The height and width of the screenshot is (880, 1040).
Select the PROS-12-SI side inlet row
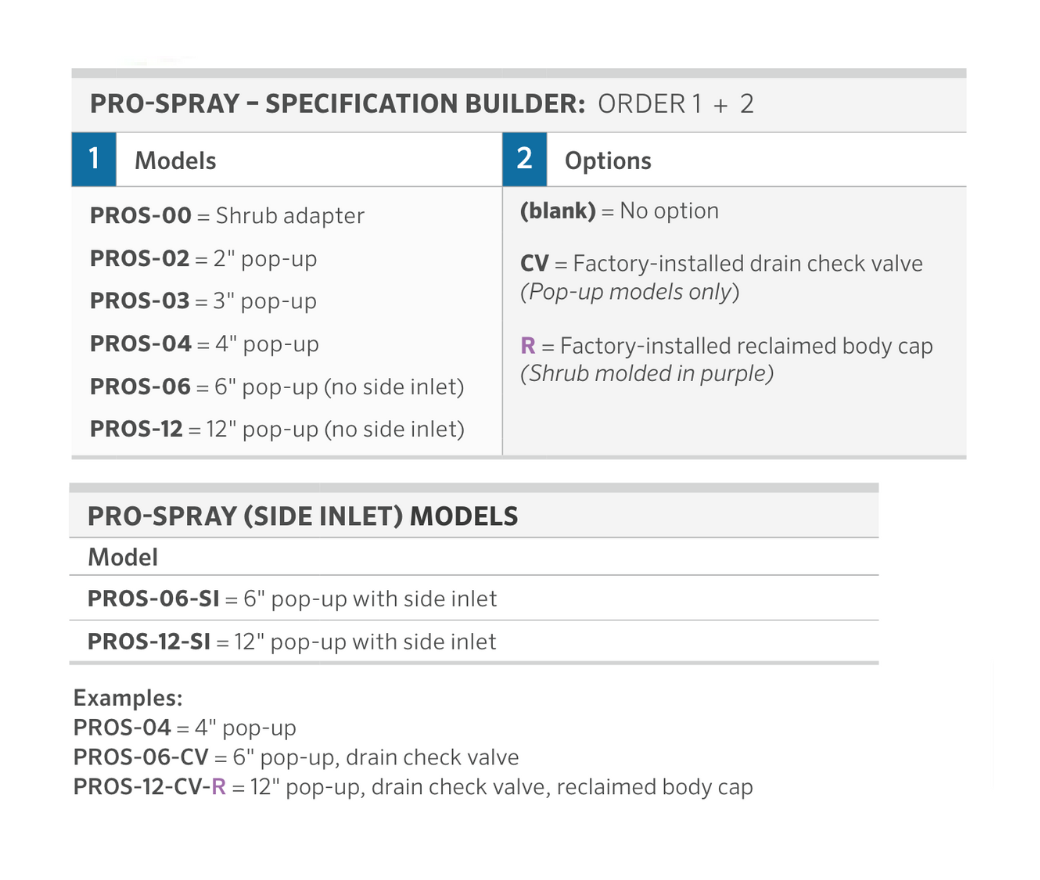(292, 642)
